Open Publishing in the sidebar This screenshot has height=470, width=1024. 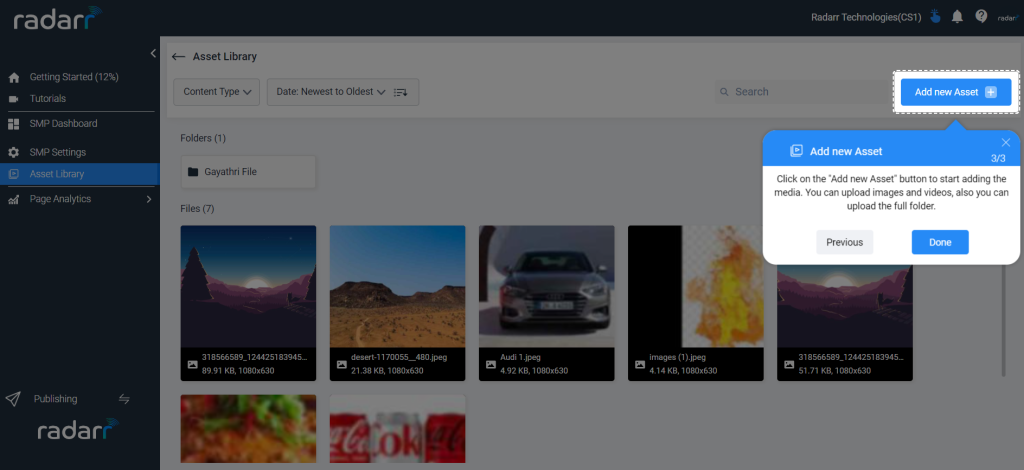coord(56,399)
